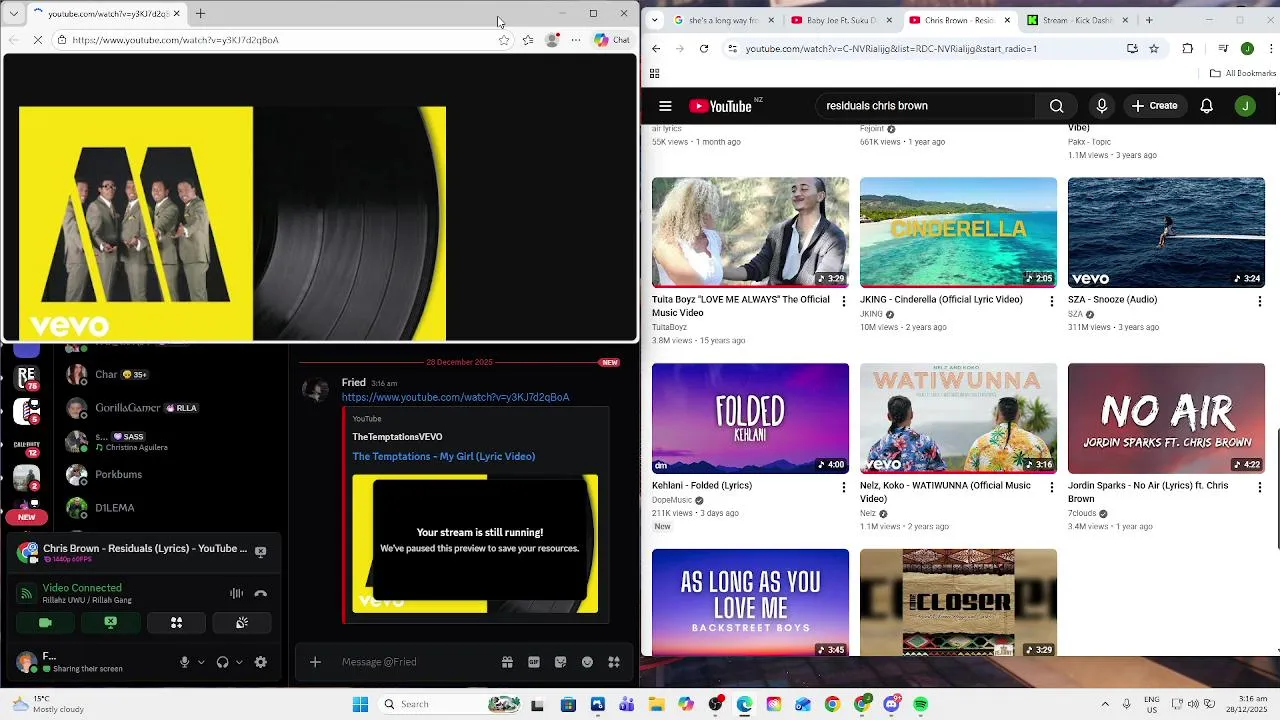Expand Discord microphone input options arrow

(201, 662)
